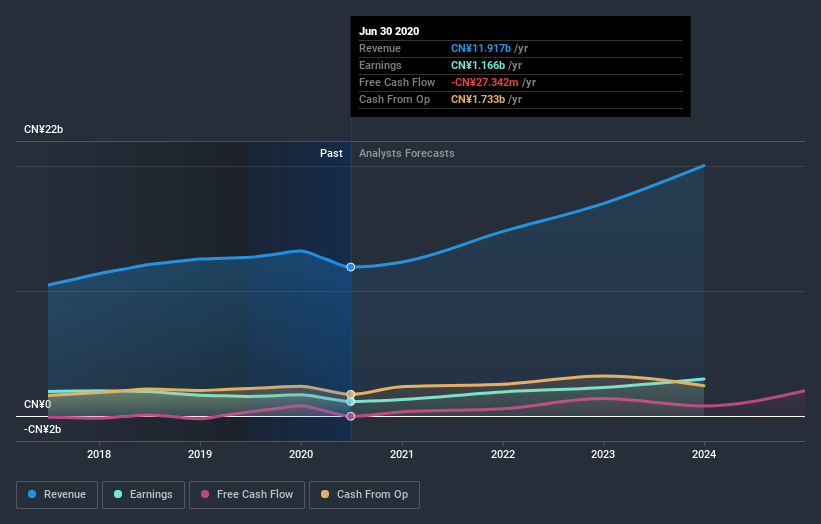Select the Cash From Op marker at Jun 2020
821x524 pixels.
coord(351,394)
